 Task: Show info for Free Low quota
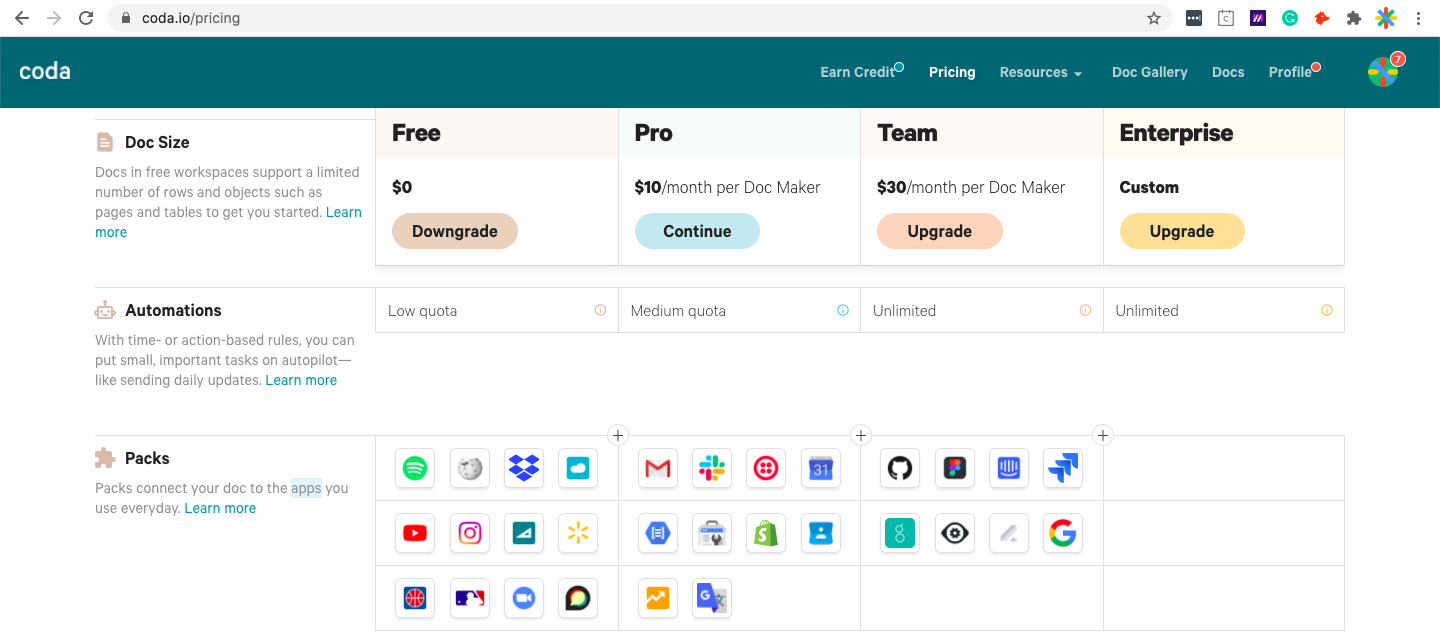pyautogui.click(x=600, y=310)
